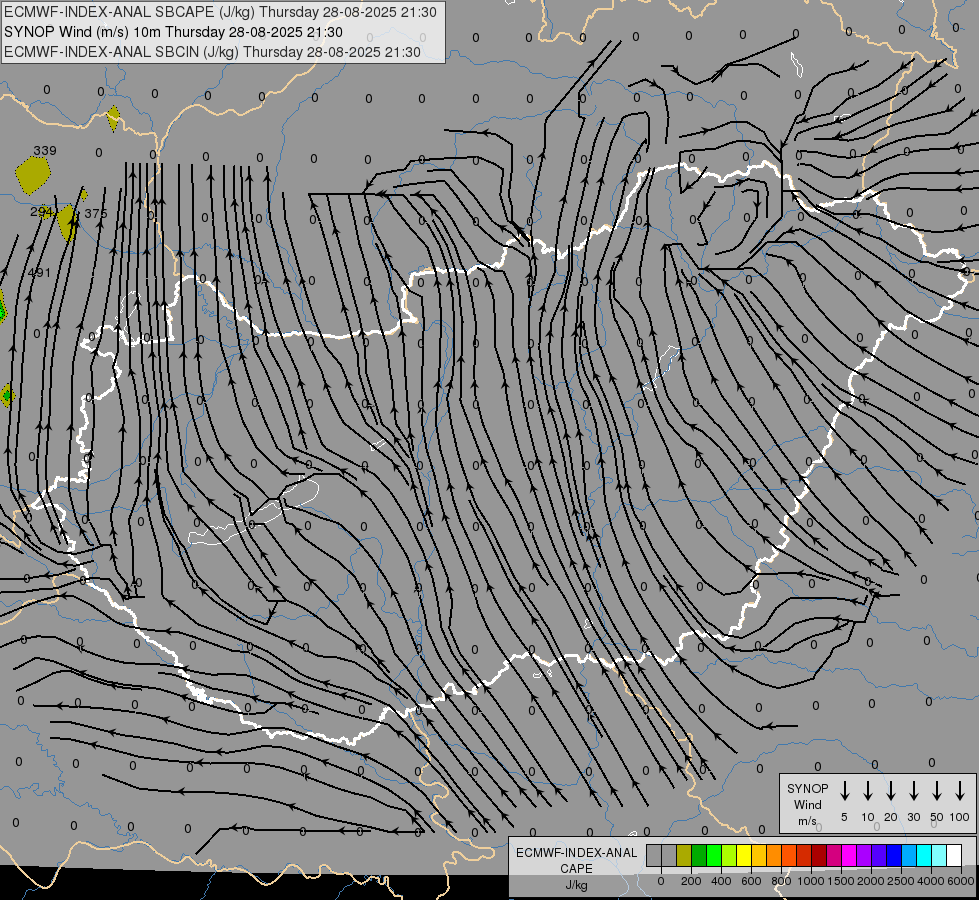Image resolution: width=979 pixels, height=900 pixels.
Task: Click the olive CAPE polygon below 339
Action: click(x=32, y=175)
